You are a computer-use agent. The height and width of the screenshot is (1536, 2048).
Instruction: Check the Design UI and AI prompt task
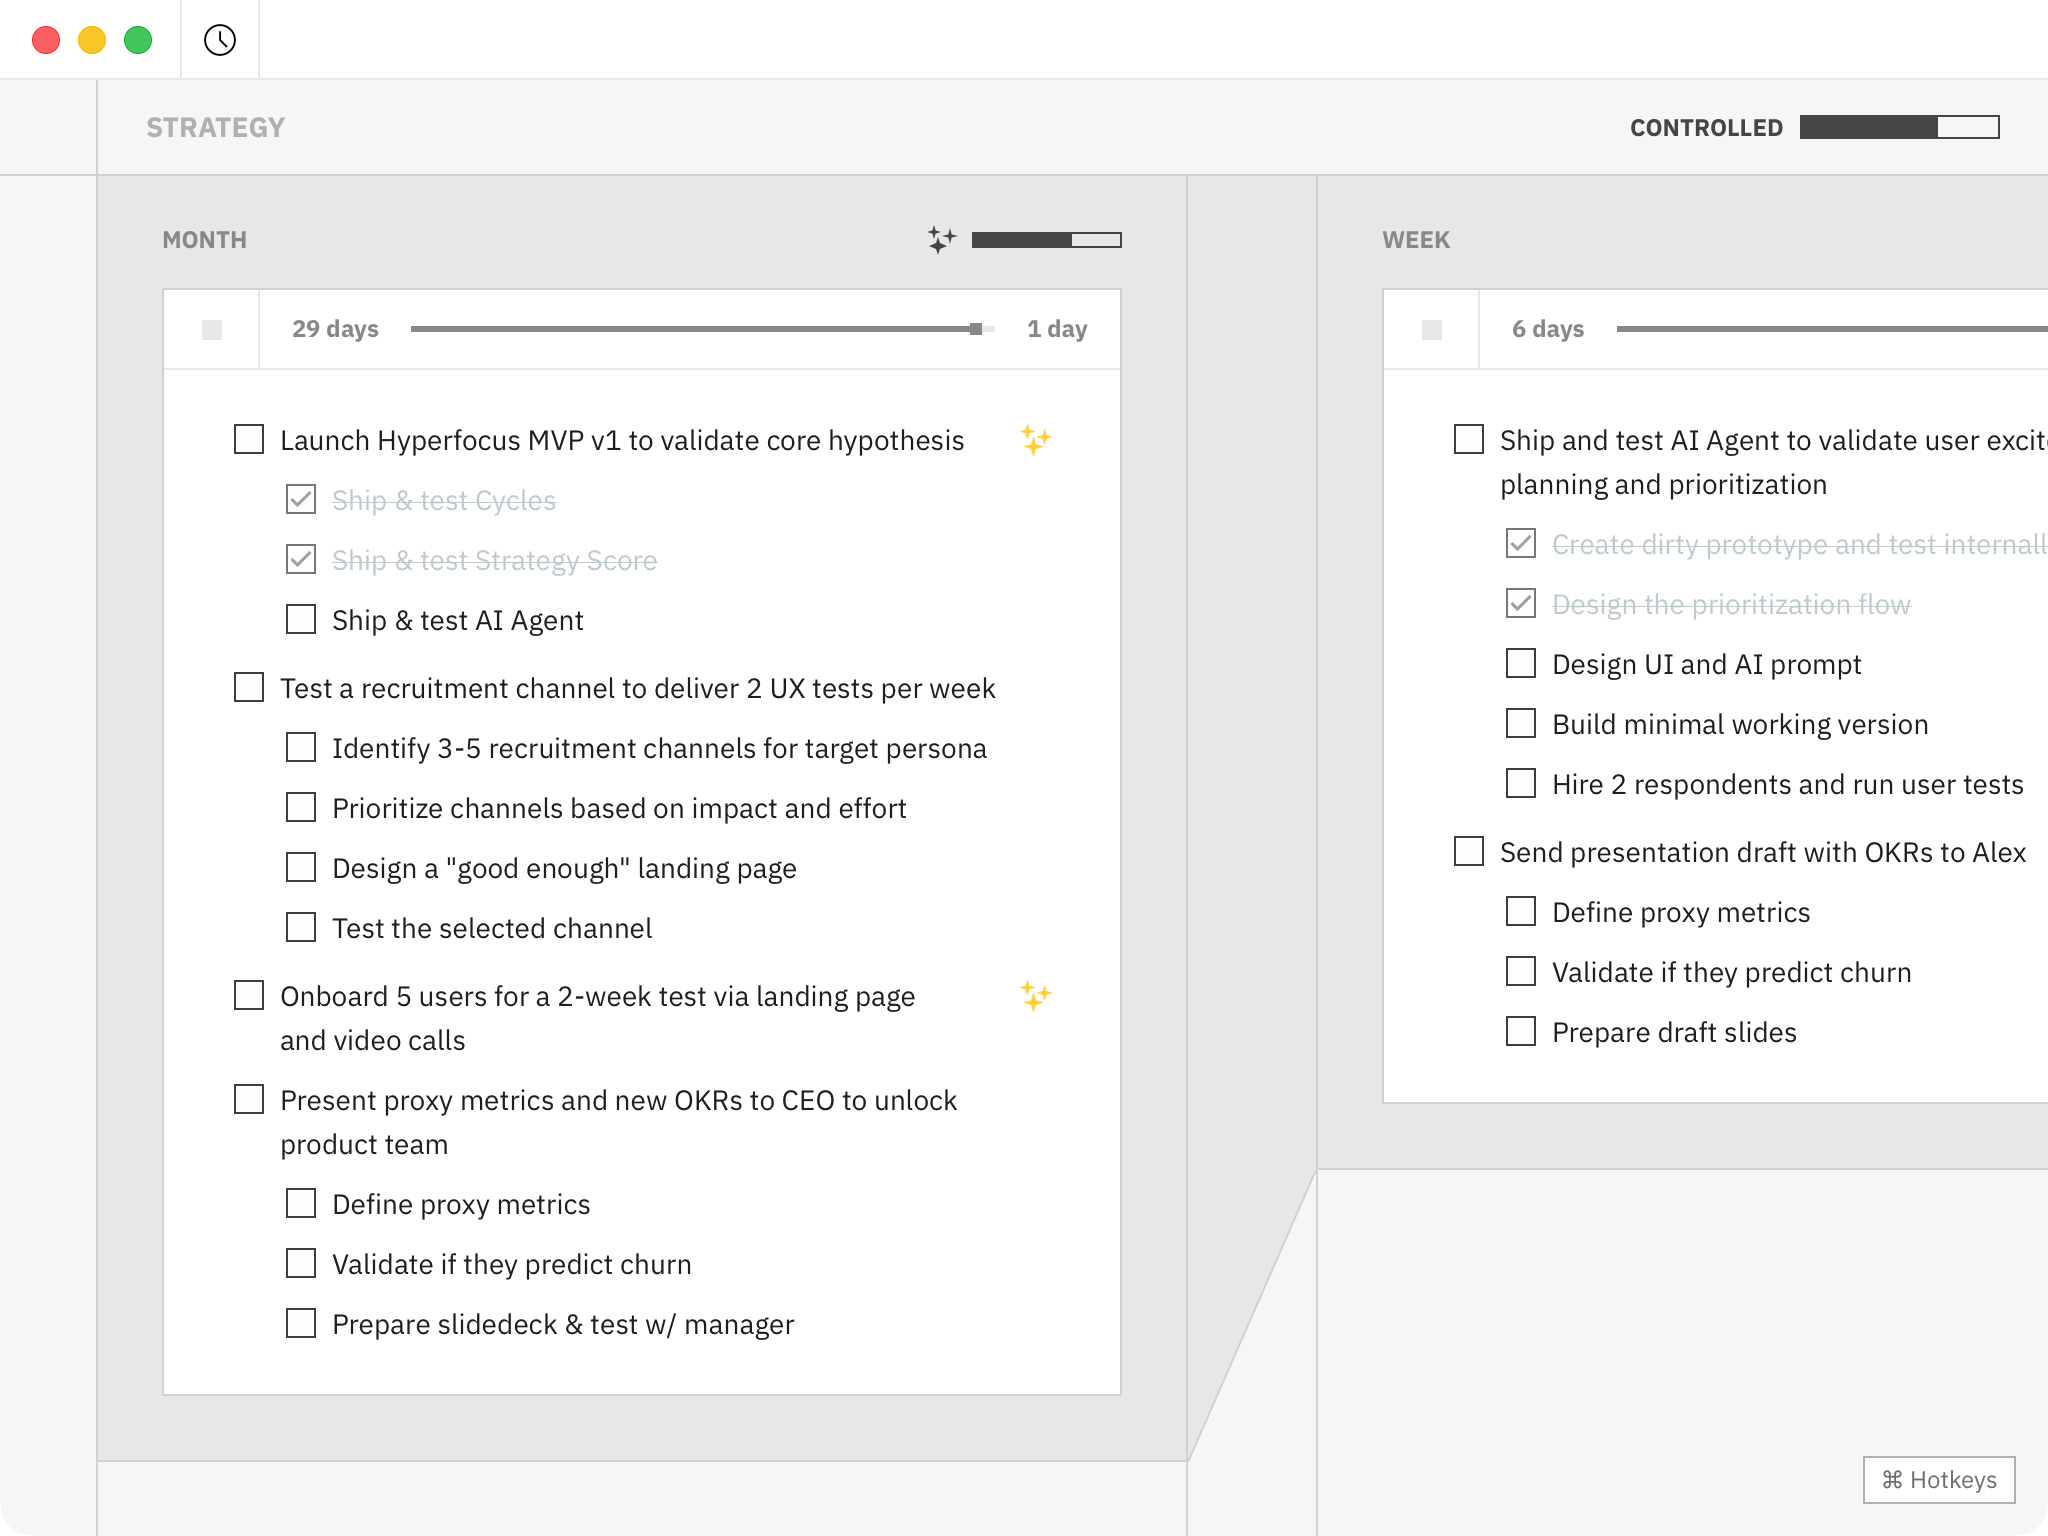point(1520,663)
